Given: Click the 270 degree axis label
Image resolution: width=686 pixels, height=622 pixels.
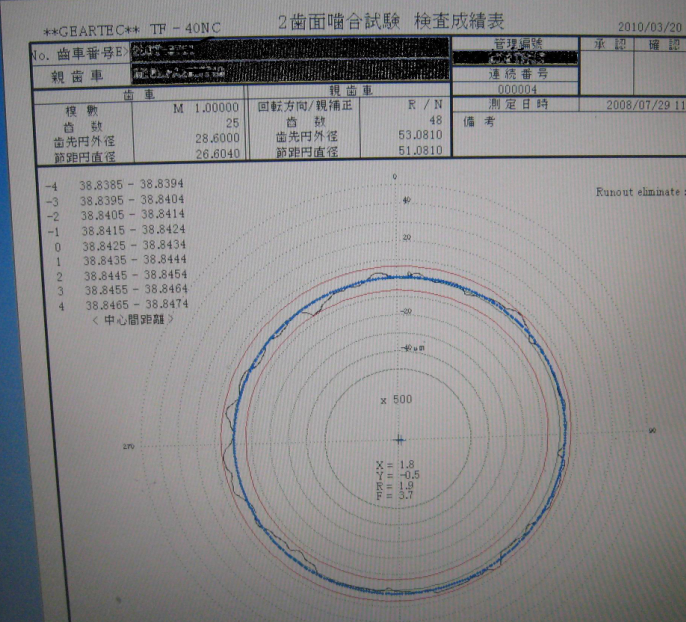Looking at the screenshot, I should coord(128,446).
